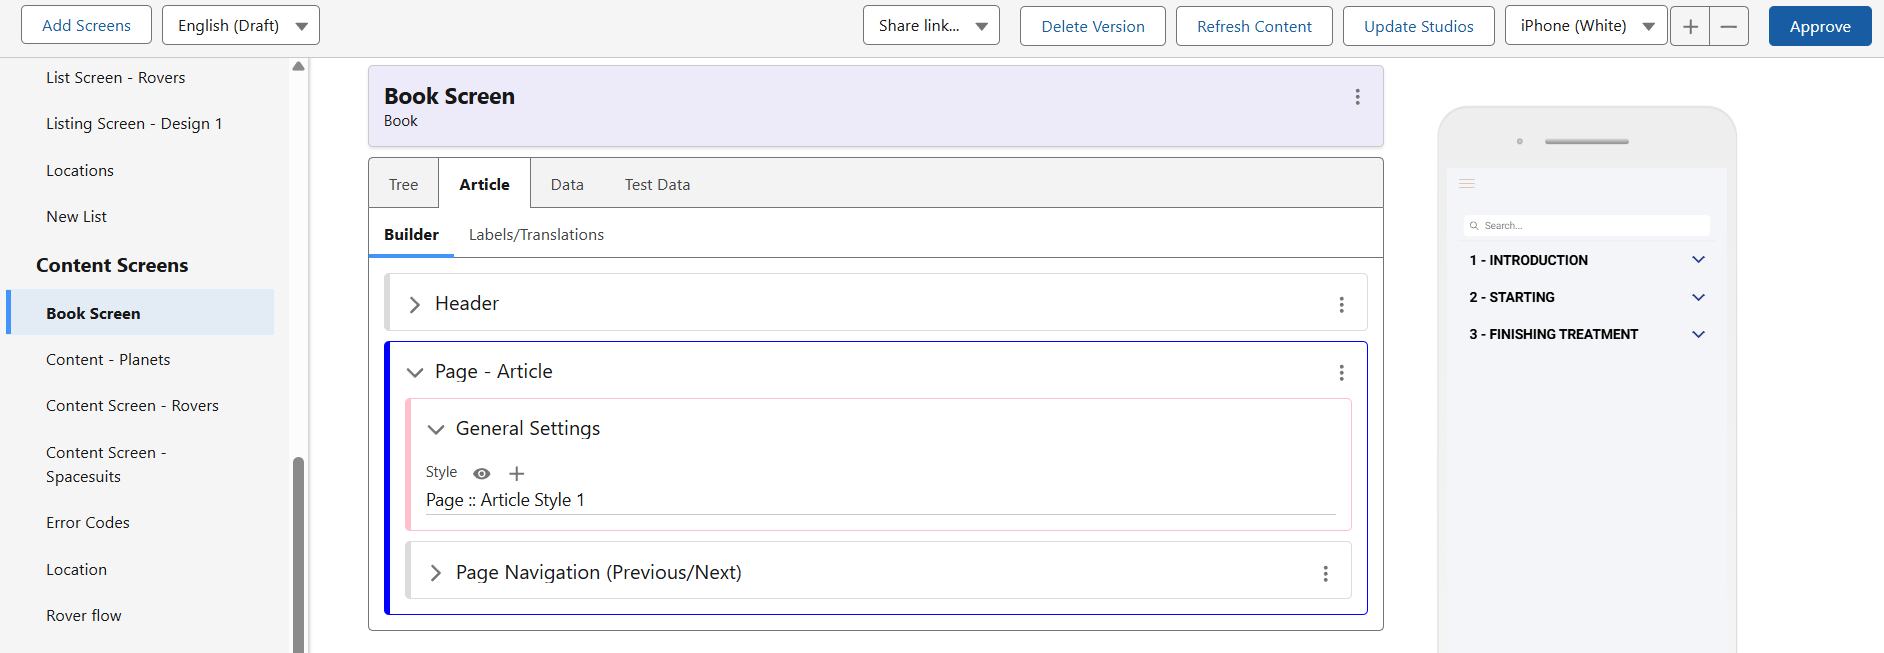This screenshot has height=653, width=1884.
Task: Open iPhone (White) device dropdown
Action: (x=1586, y=26)
